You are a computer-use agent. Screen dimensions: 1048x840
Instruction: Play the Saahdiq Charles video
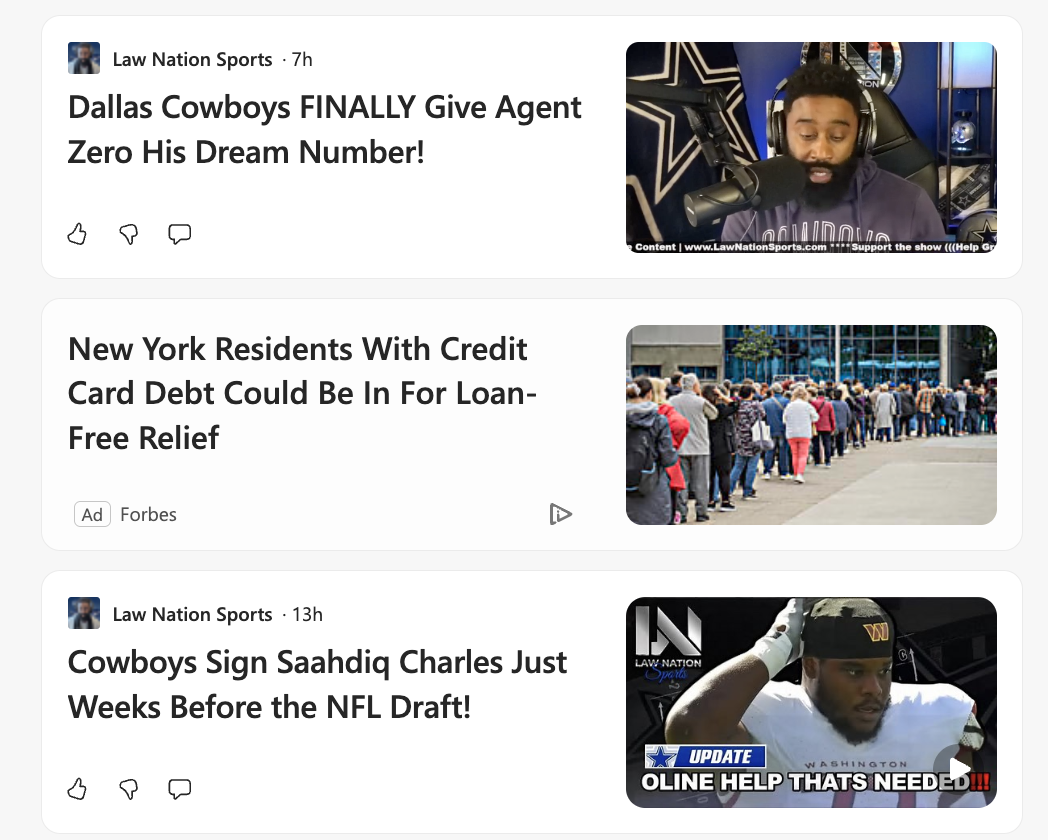point(958,768)
